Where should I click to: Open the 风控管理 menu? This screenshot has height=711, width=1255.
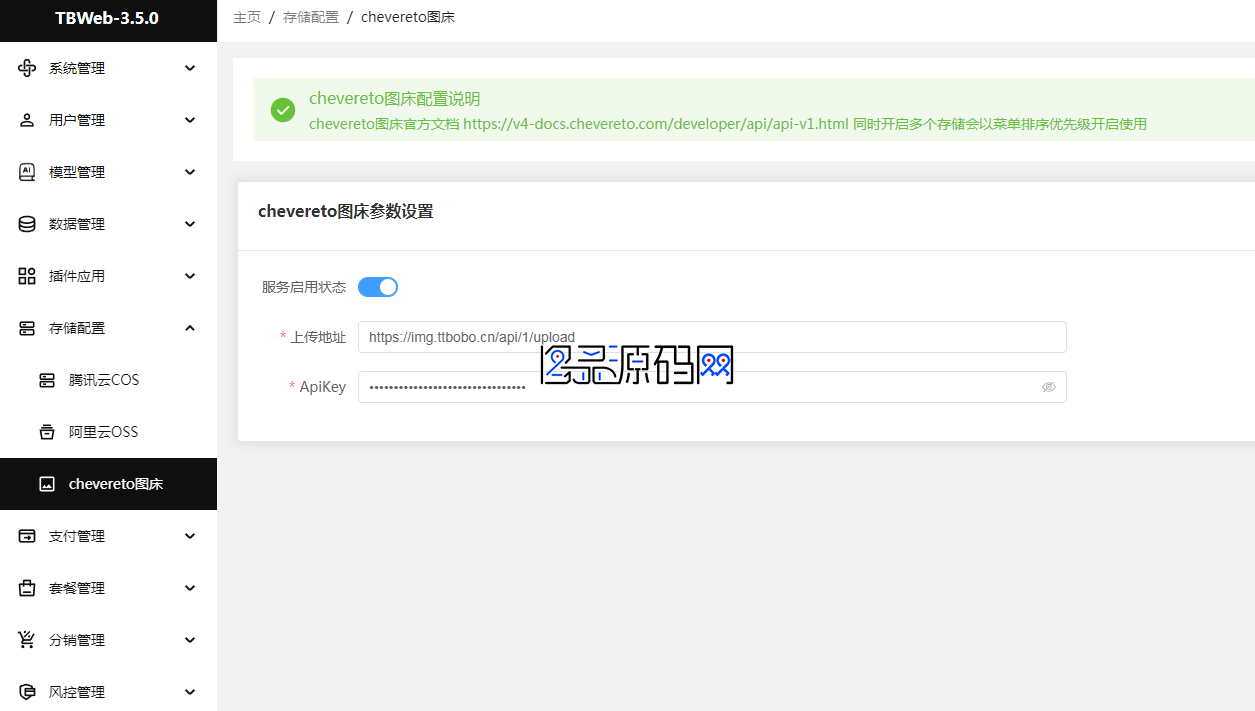(x=108, y=692)
